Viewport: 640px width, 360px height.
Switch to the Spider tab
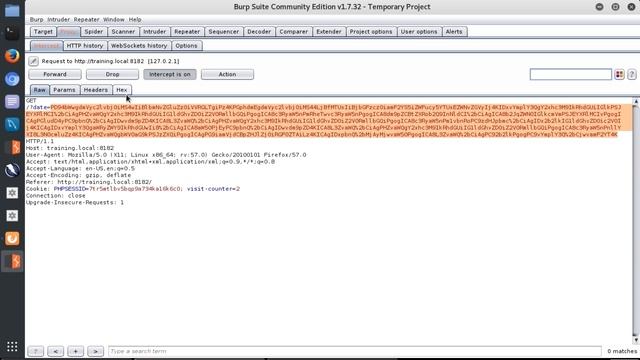pyautogui.click(x=93, y=32)
